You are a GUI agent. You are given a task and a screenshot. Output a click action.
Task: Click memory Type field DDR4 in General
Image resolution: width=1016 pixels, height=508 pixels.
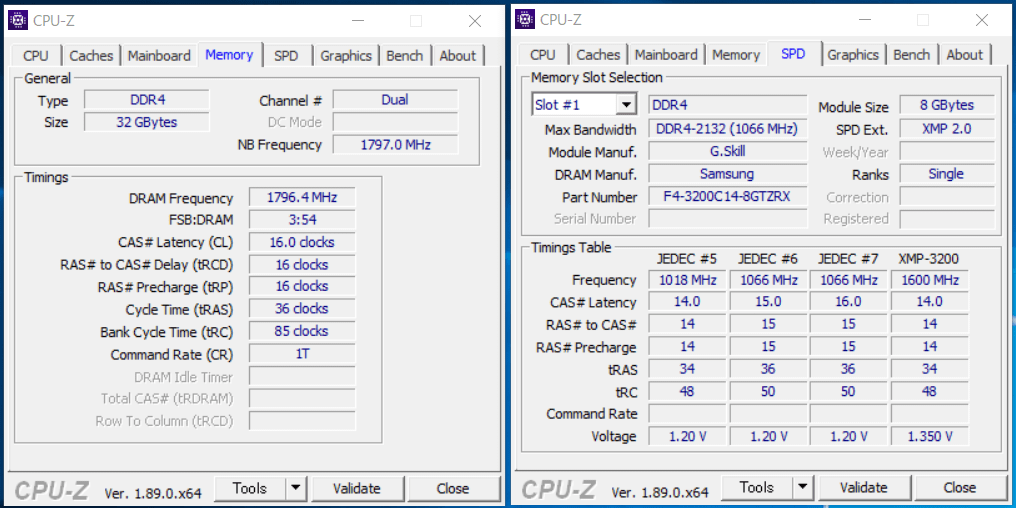coord(147,100)
